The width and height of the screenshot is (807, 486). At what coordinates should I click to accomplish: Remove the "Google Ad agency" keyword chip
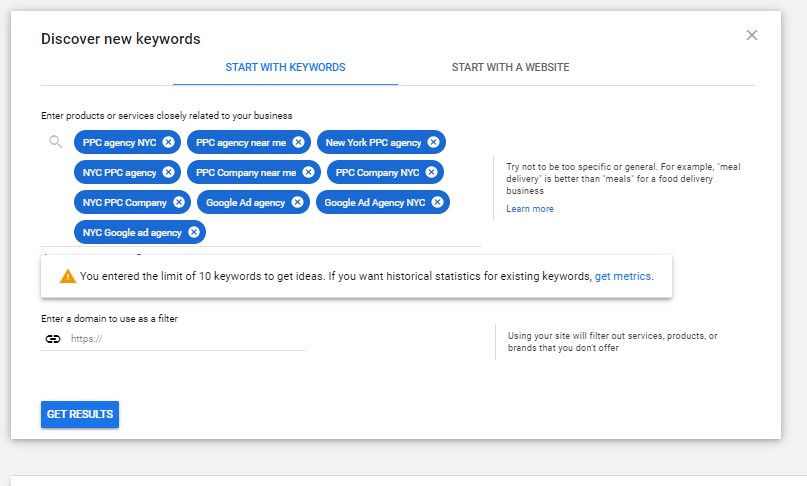[297, 202]
